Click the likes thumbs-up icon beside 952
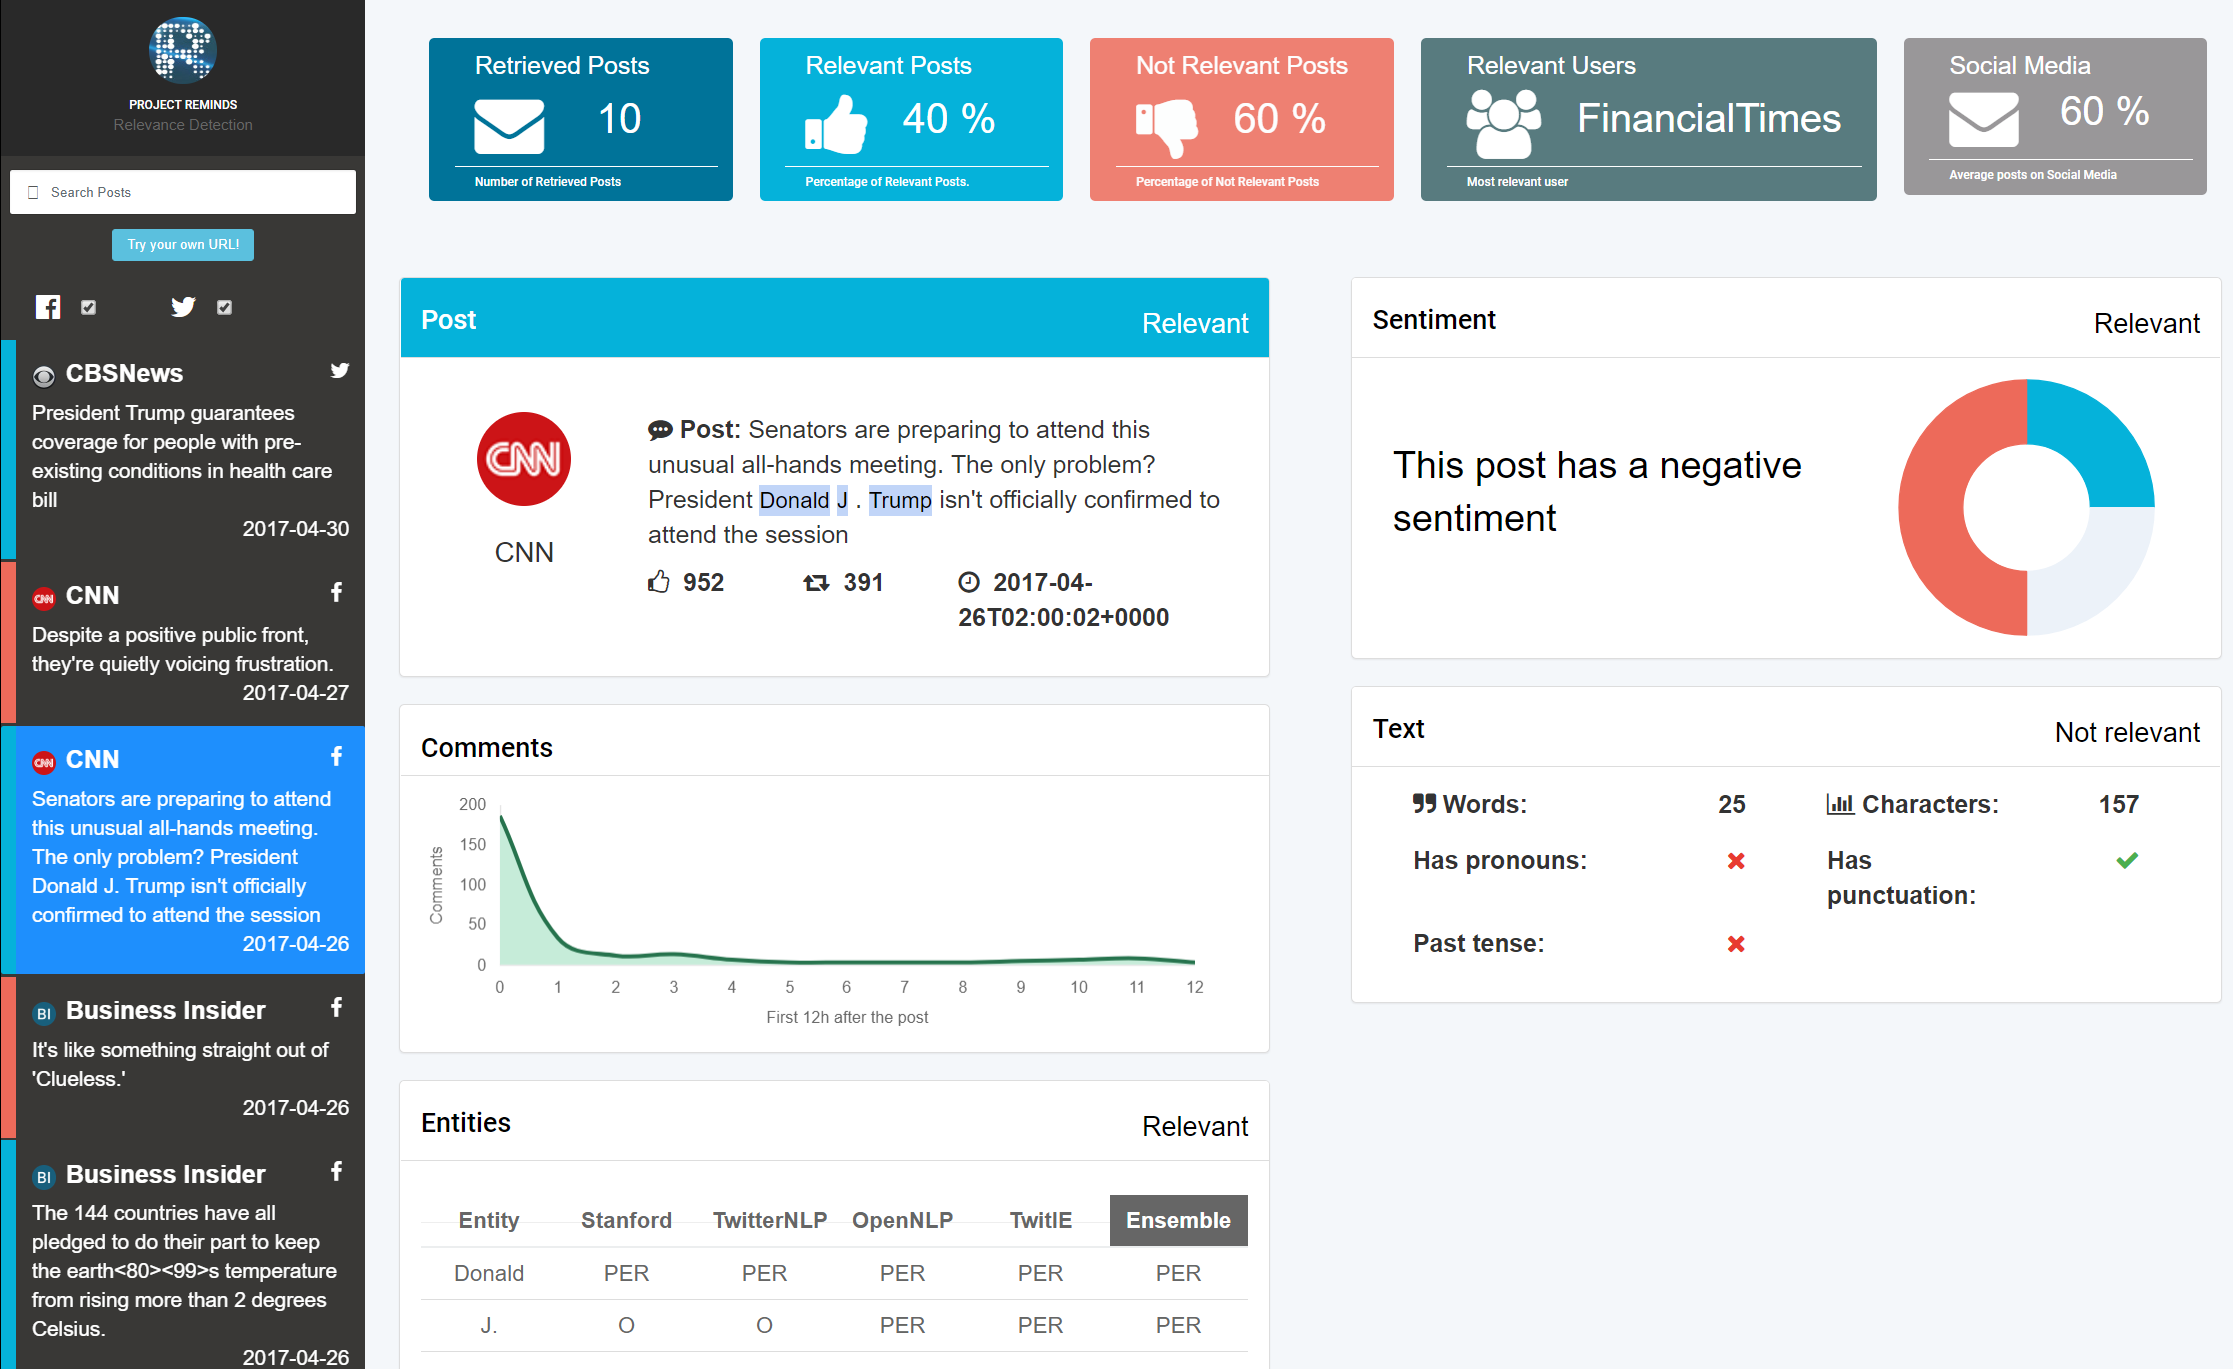Screen dimensions: 2233x1369 [x=659, y=582]
